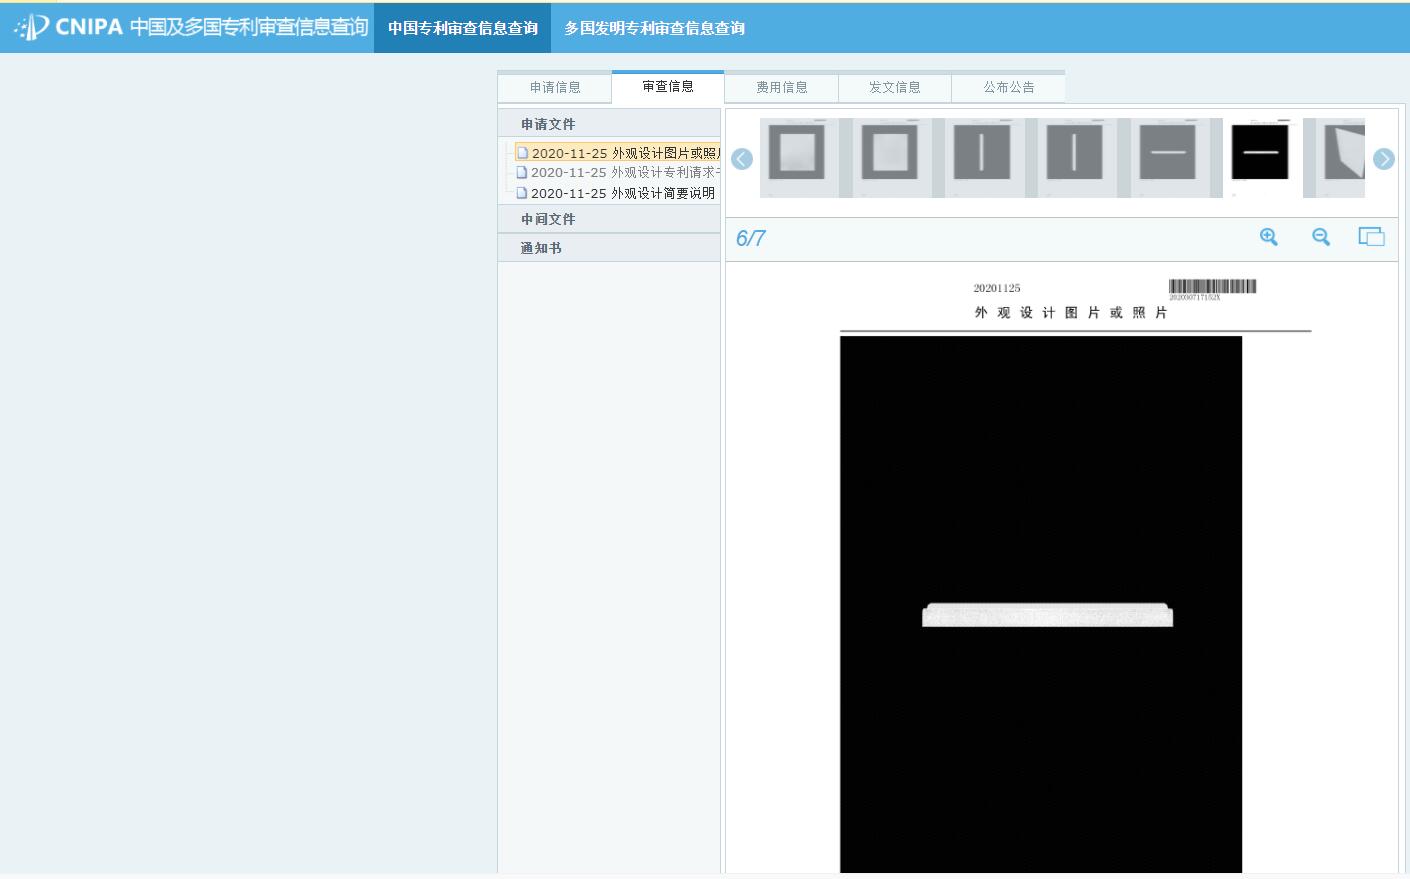Open 2020-11-25 外观设计专利请求书 file
This screenshot has width=1410, height=879.
click(x=624, y=172)
